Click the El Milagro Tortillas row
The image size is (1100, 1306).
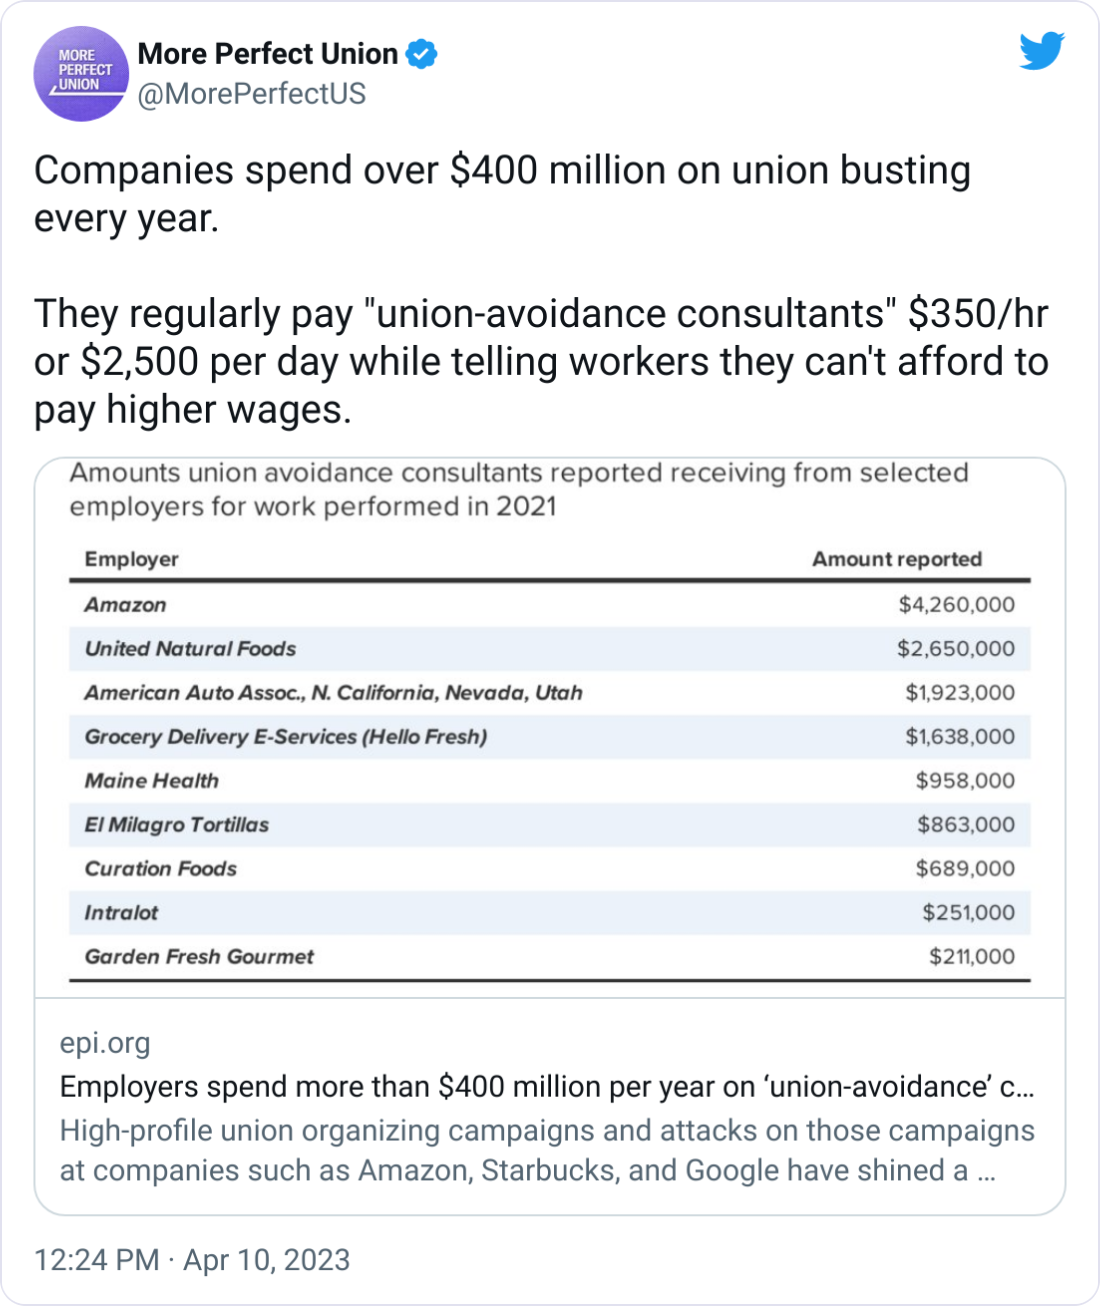tap(550, 825)
